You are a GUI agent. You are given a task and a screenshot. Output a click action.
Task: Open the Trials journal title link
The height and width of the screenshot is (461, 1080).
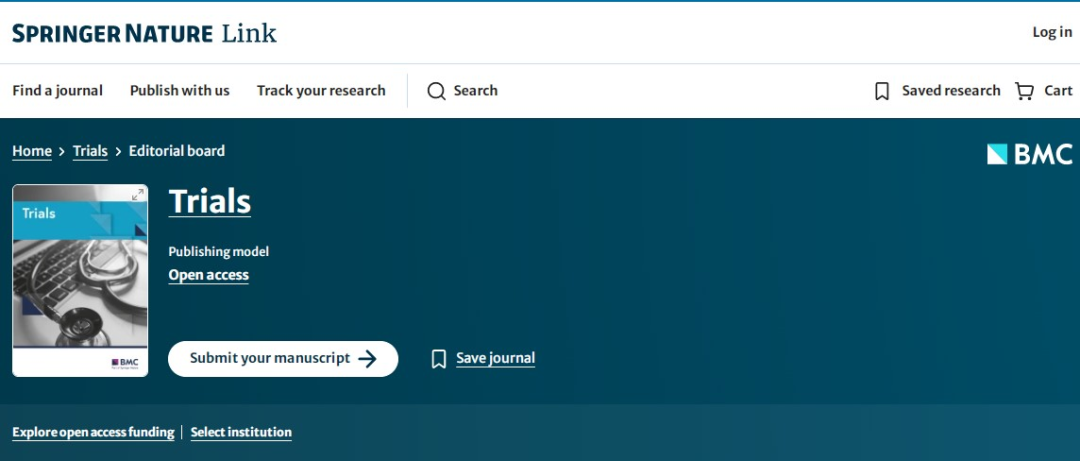coord(209,201)
